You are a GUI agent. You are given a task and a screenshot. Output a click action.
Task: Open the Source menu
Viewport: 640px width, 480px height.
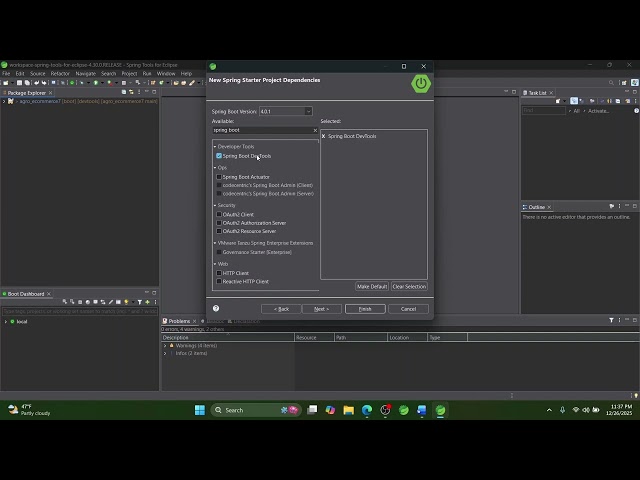tap(38, 74)
